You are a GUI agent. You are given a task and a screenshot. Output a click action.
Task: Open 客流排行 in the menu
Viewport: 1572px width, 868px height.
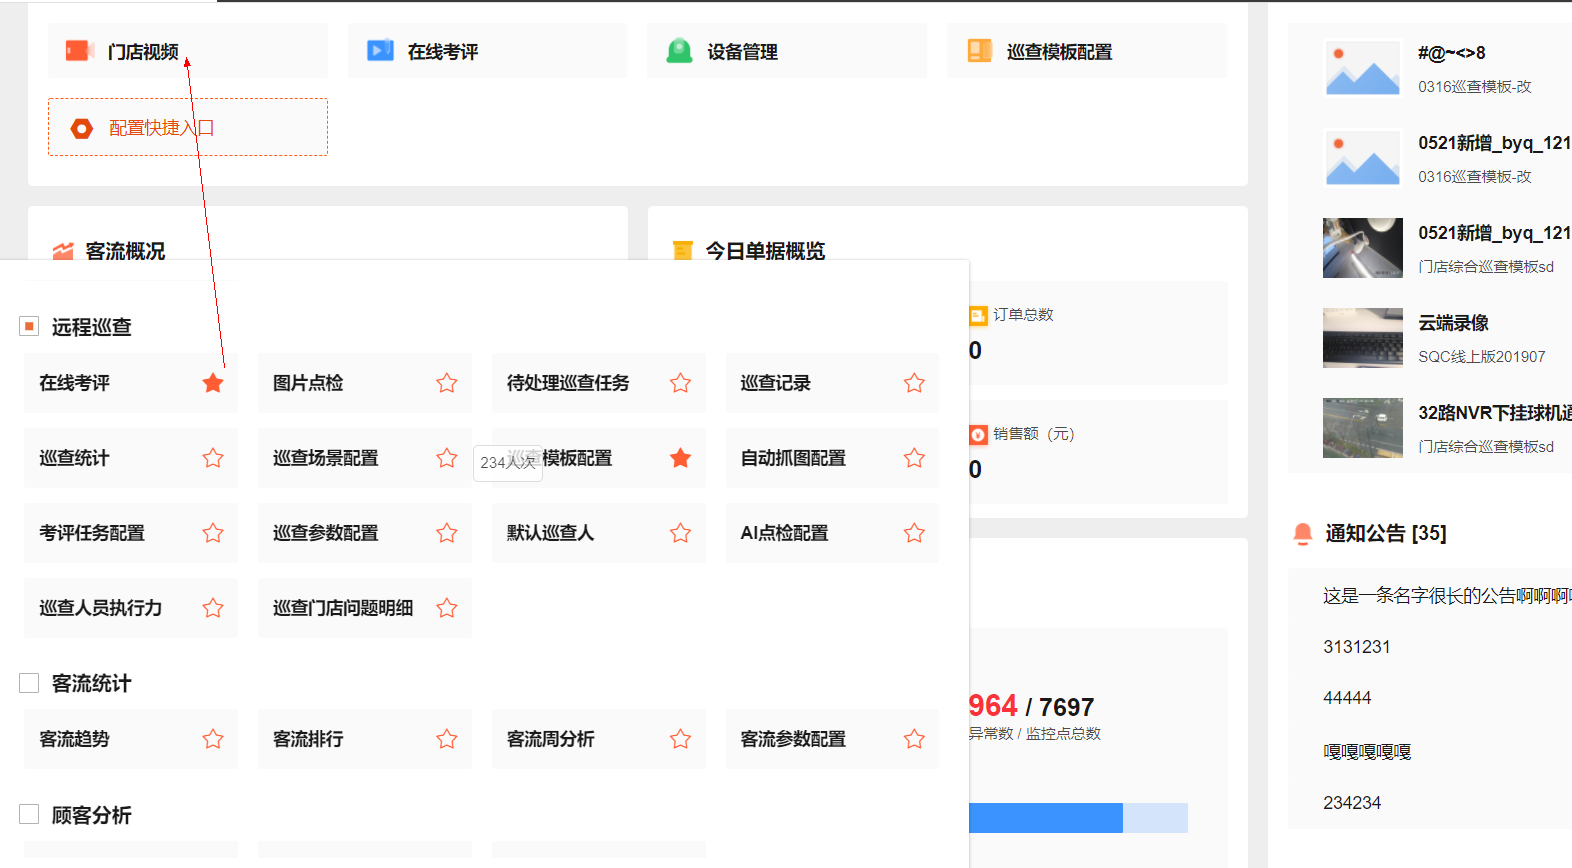(309, 739)
